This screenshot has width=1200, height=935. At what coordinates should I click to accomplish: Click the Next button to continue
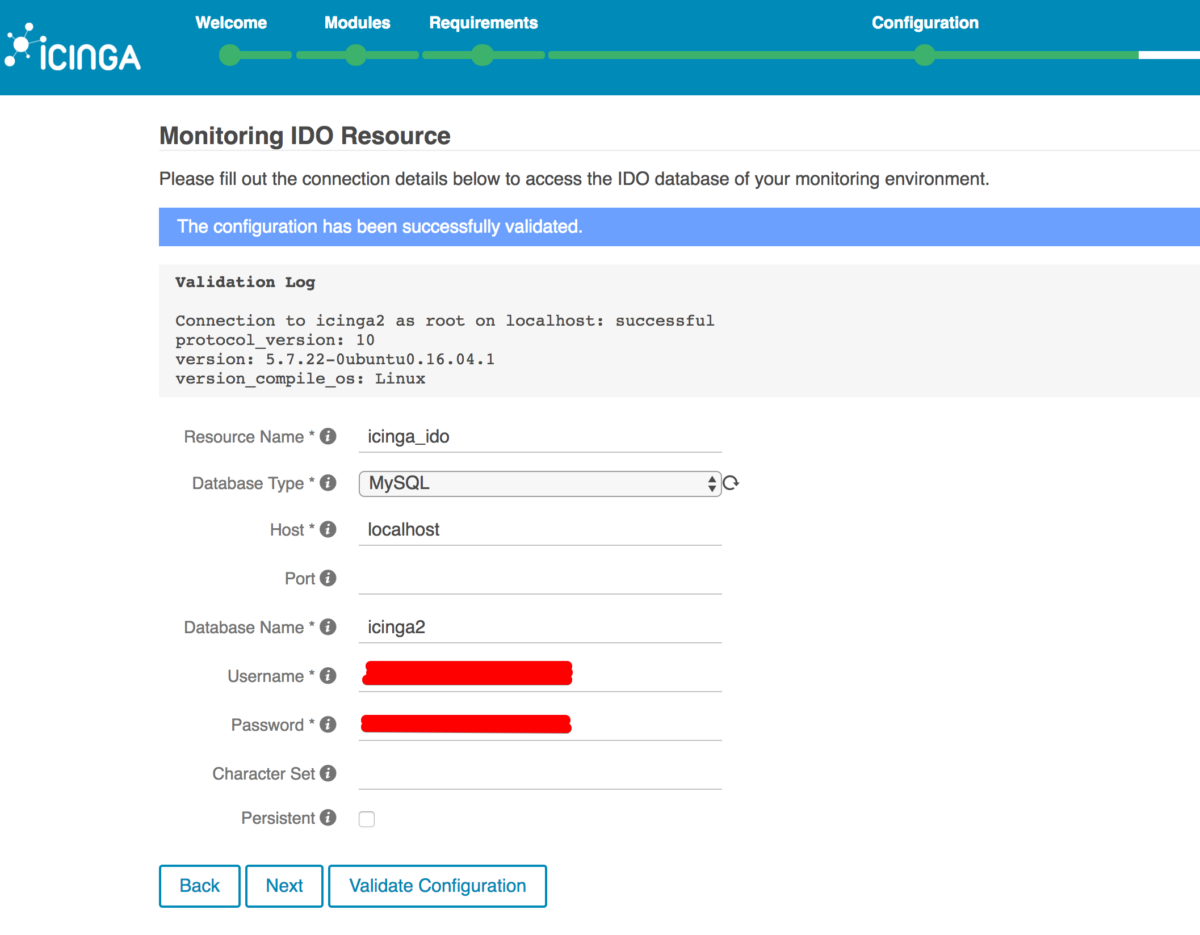click(284, 886)
